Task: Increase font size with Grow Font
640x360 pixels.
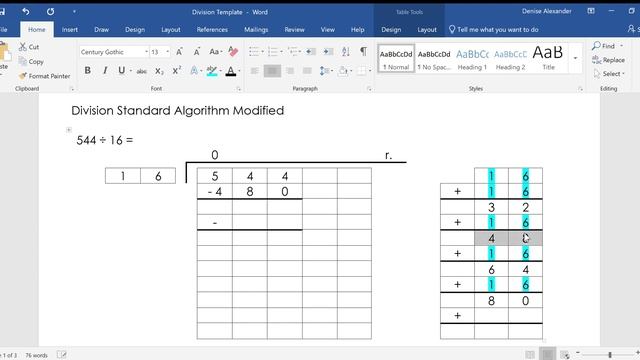Action: [179, 52]
